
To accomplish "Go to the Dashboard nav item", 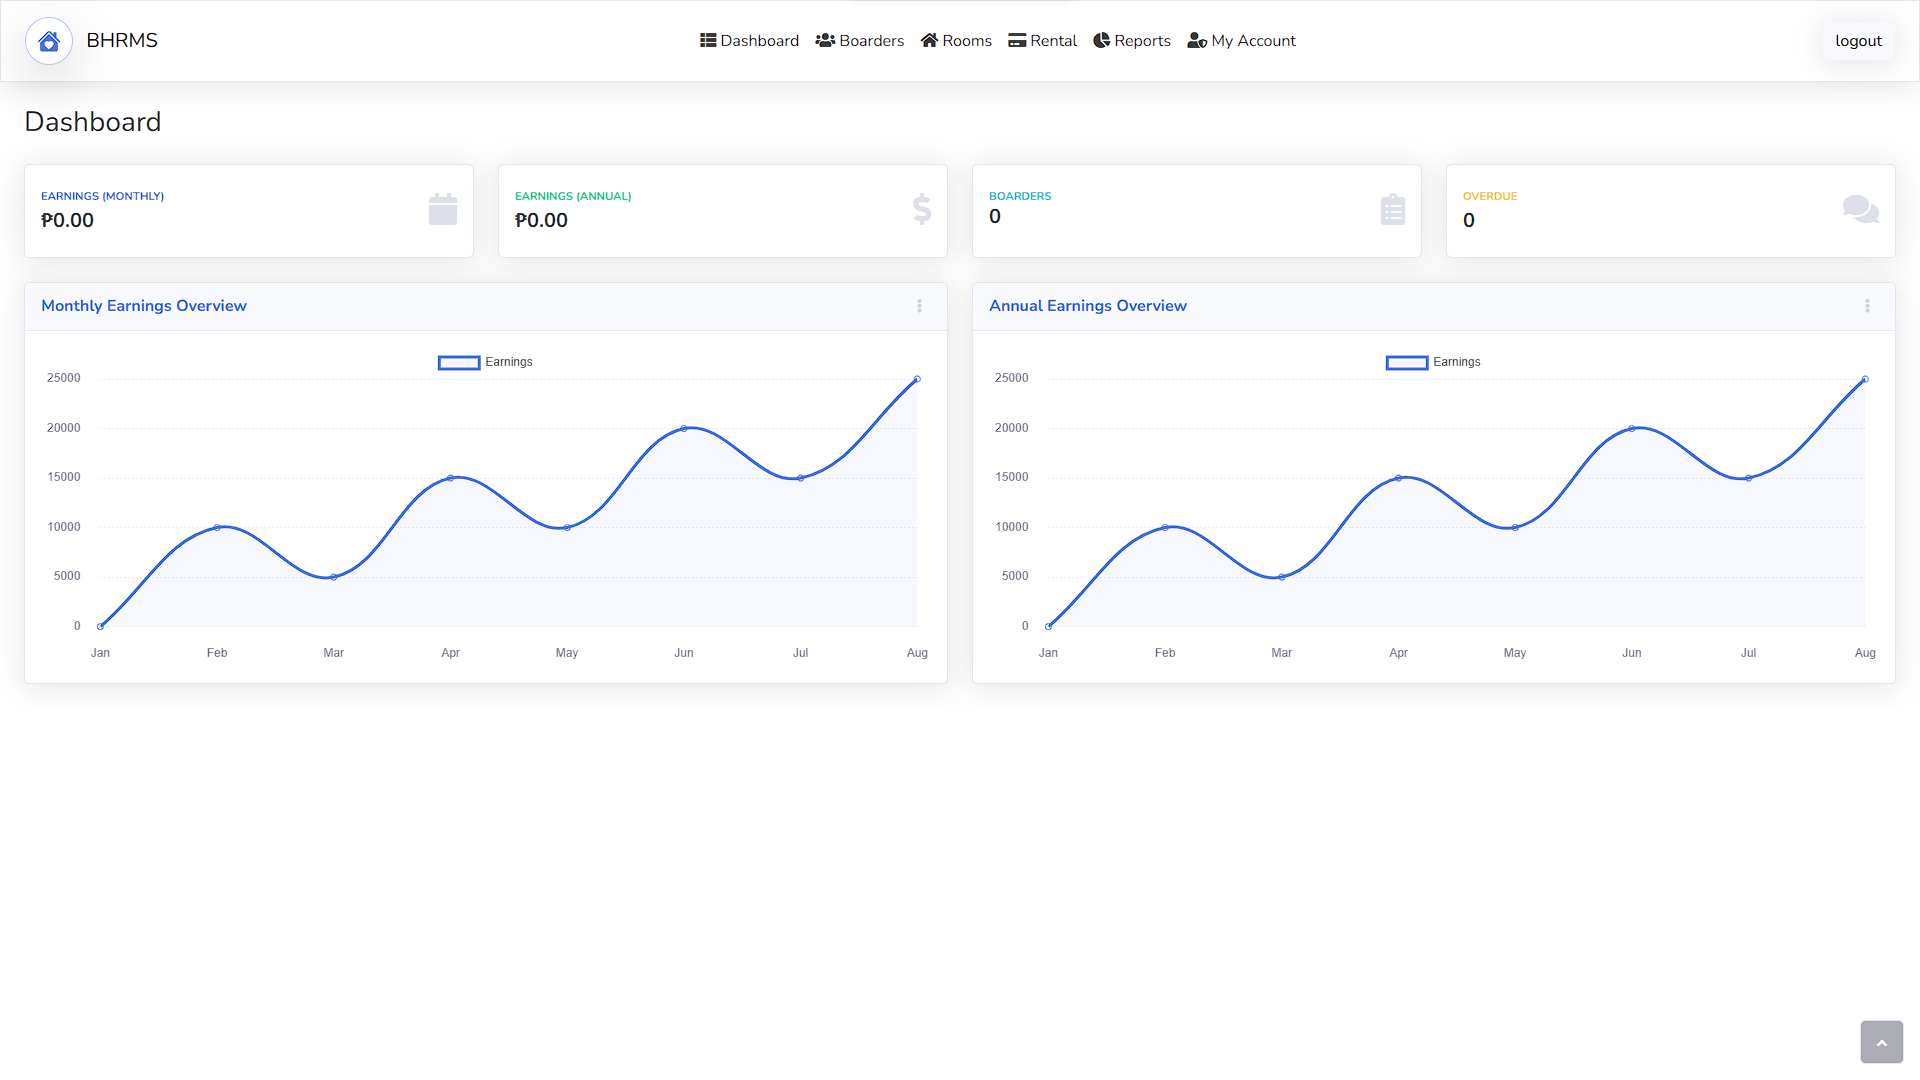I will pyautogui.click(x=749, y=41).
